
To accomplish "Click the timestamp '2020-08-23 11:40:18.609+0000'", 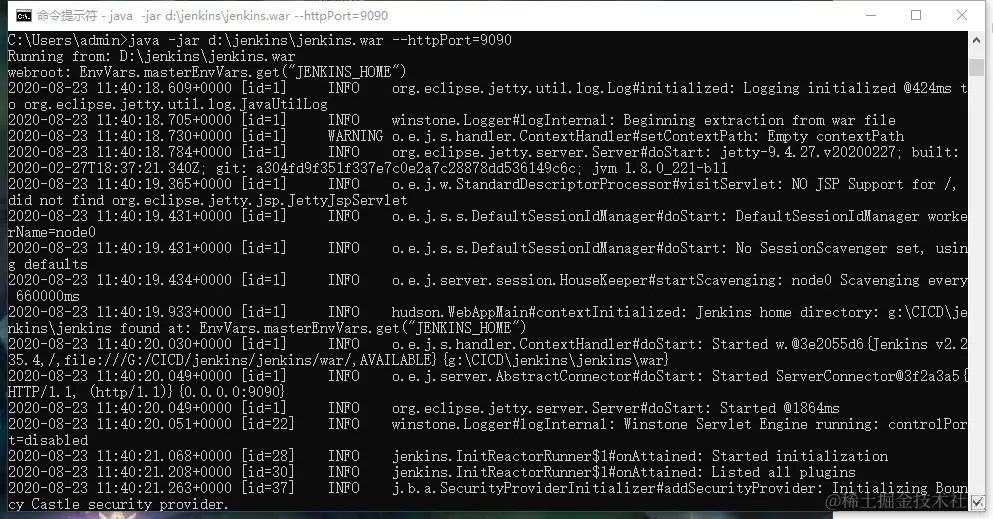I will click(120, 88).
